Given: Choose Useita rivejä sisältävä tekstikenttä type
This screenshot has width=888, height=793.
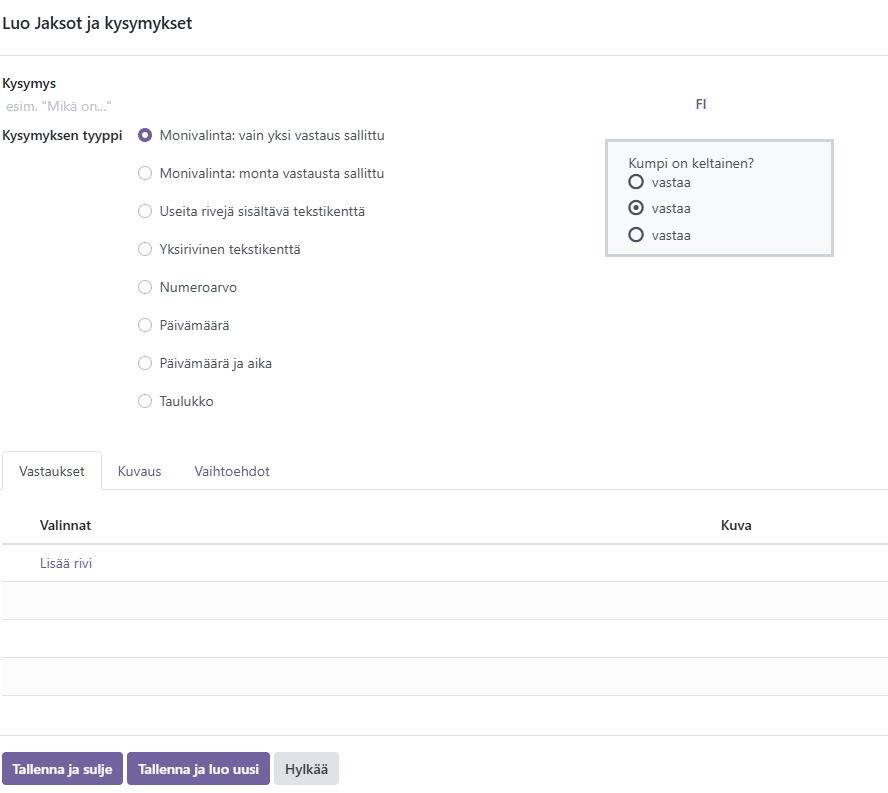Looking at the screenshot, I should pyautogui.click(x=145, y=211).
